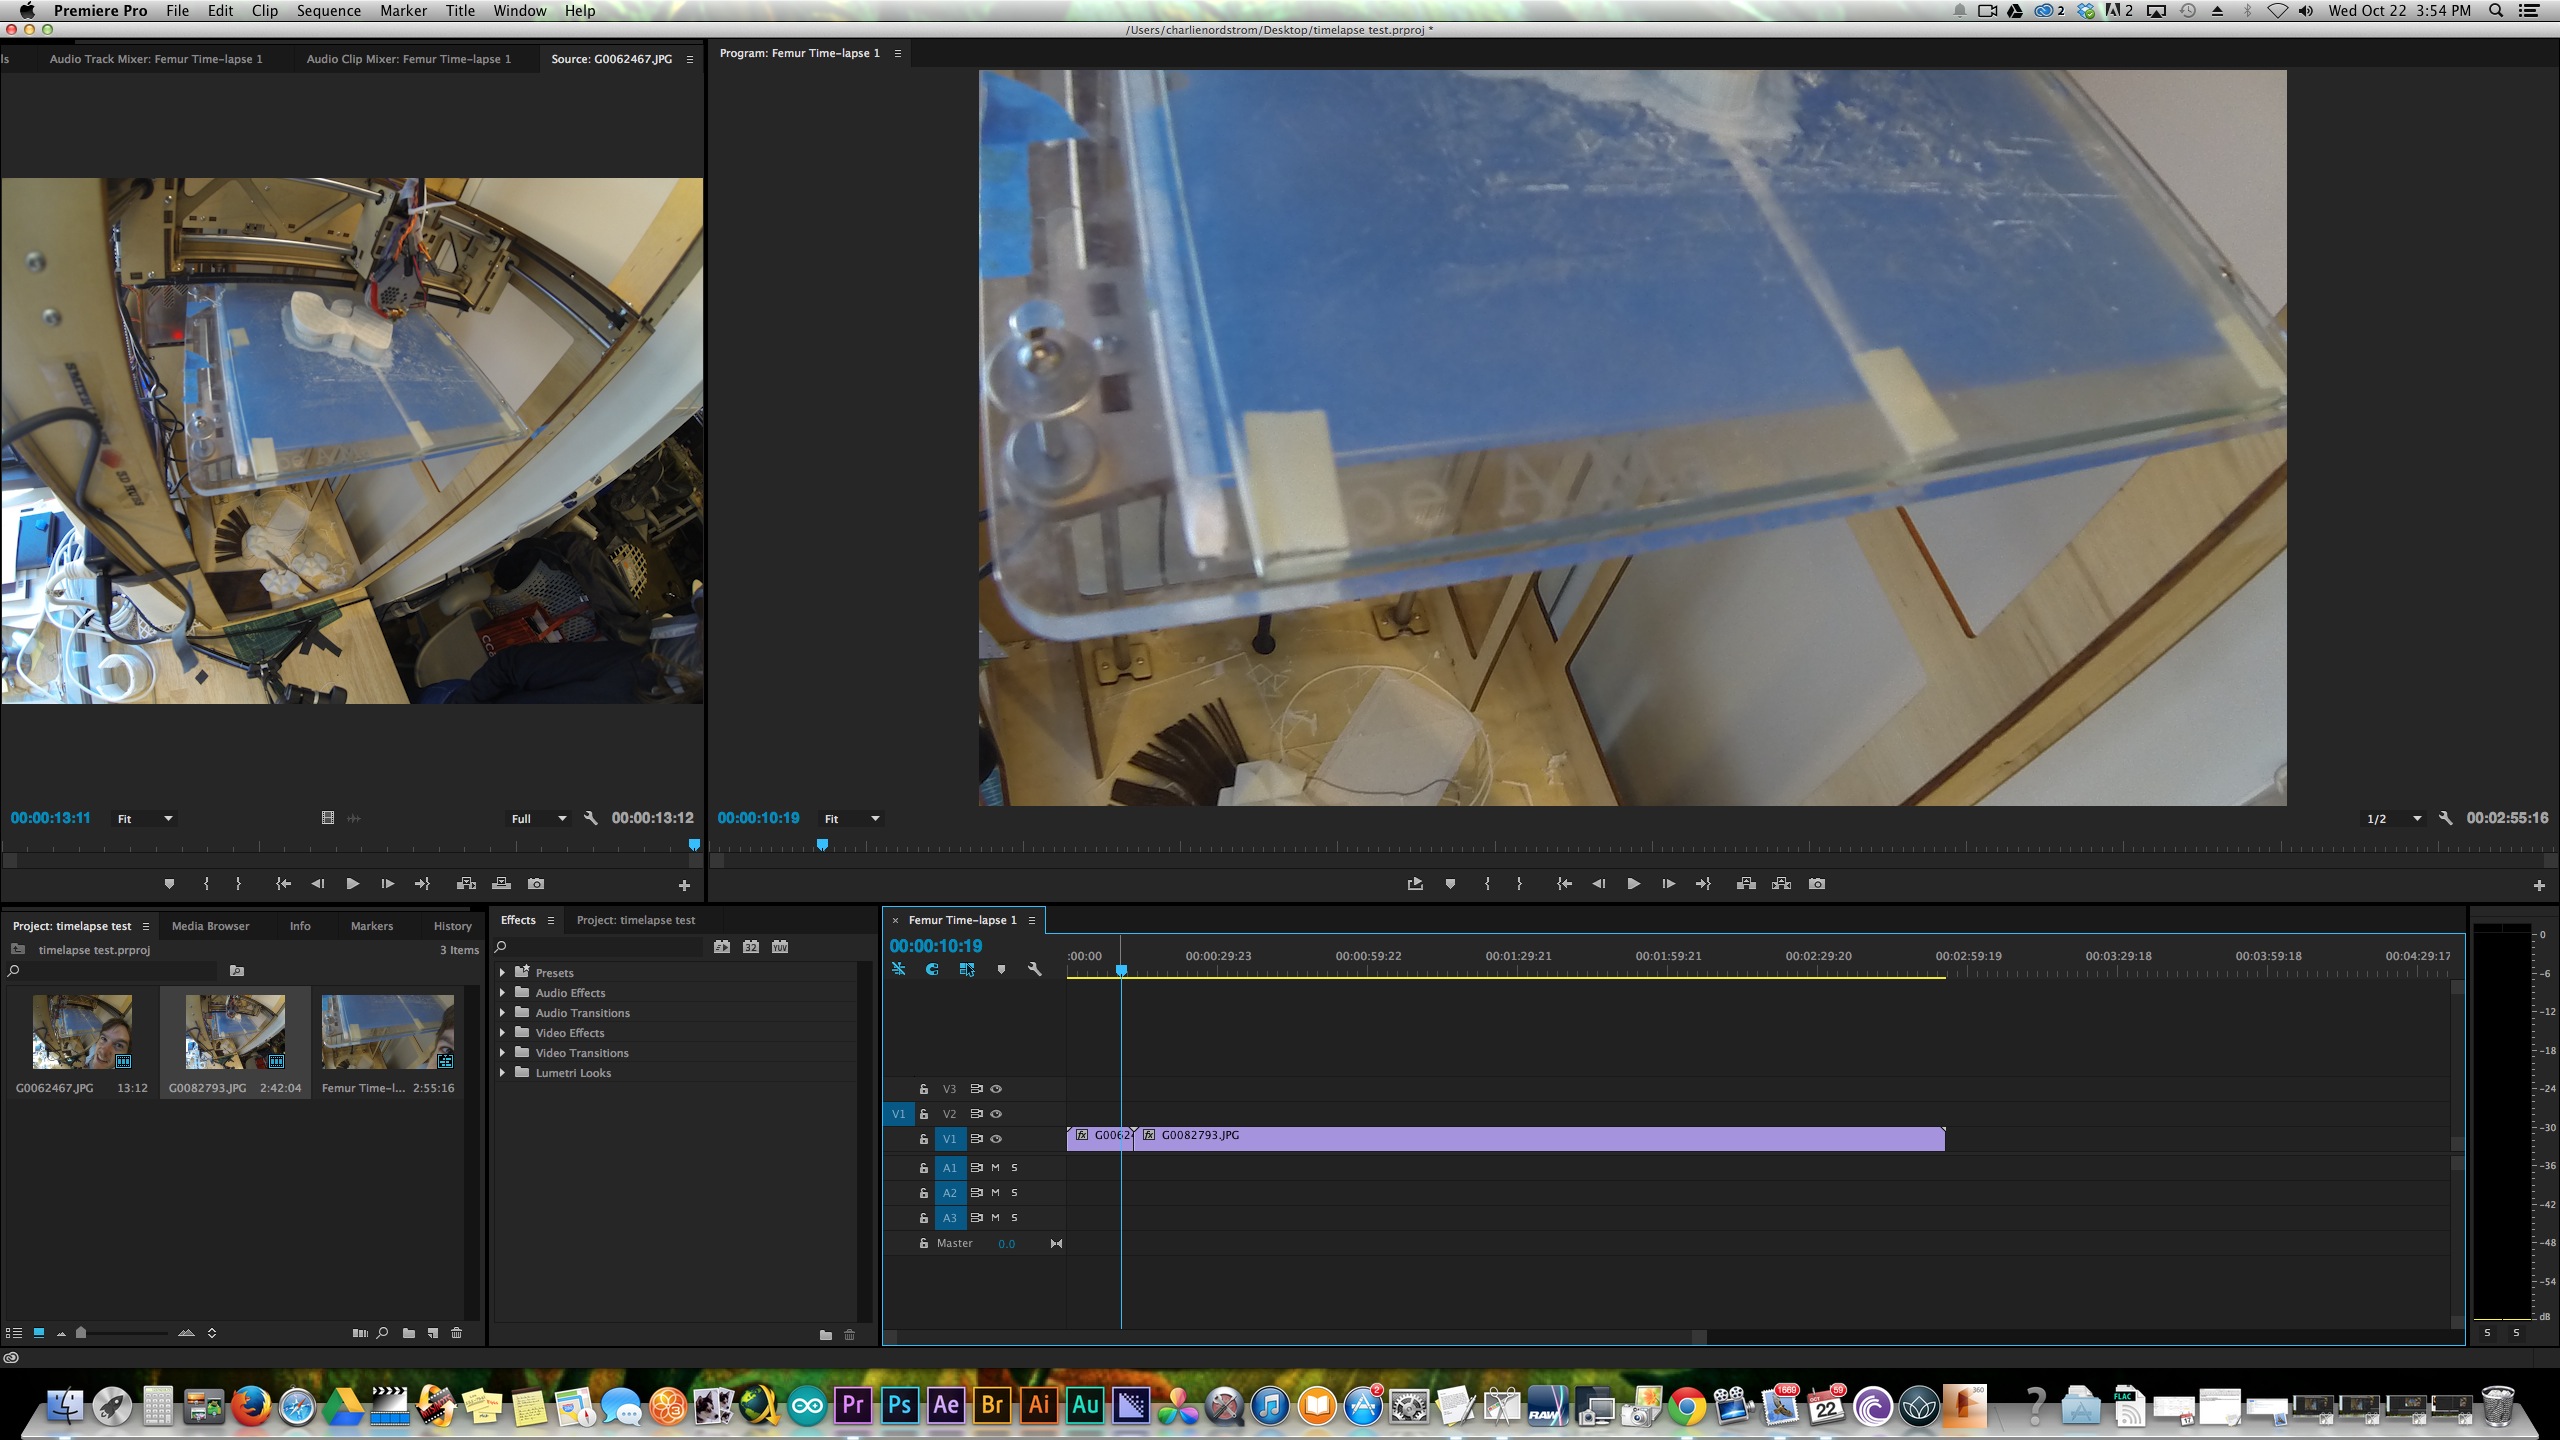
Task: Open Premiere Pro dock icon
Action: click(852, 1404)
